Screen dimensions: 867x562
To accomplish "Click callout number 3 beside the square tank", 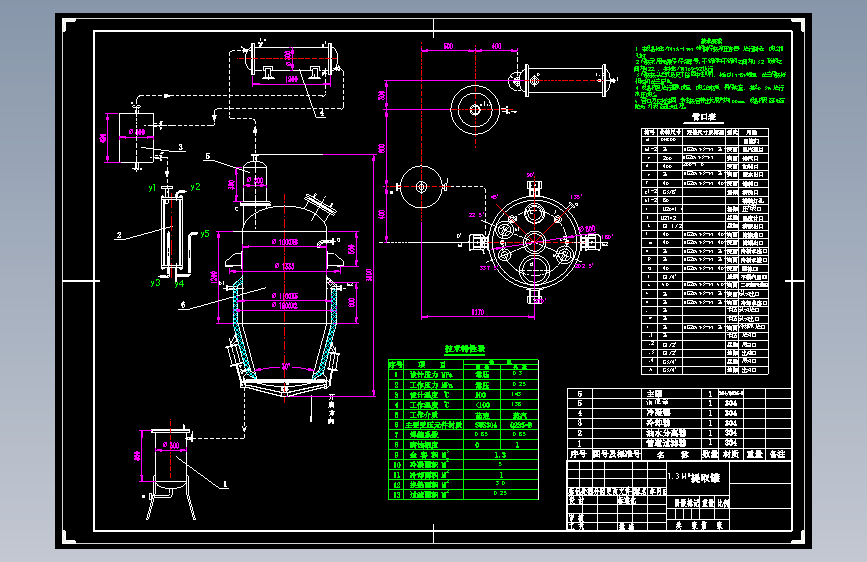I will pyautogui.click(x=180, y=147).
